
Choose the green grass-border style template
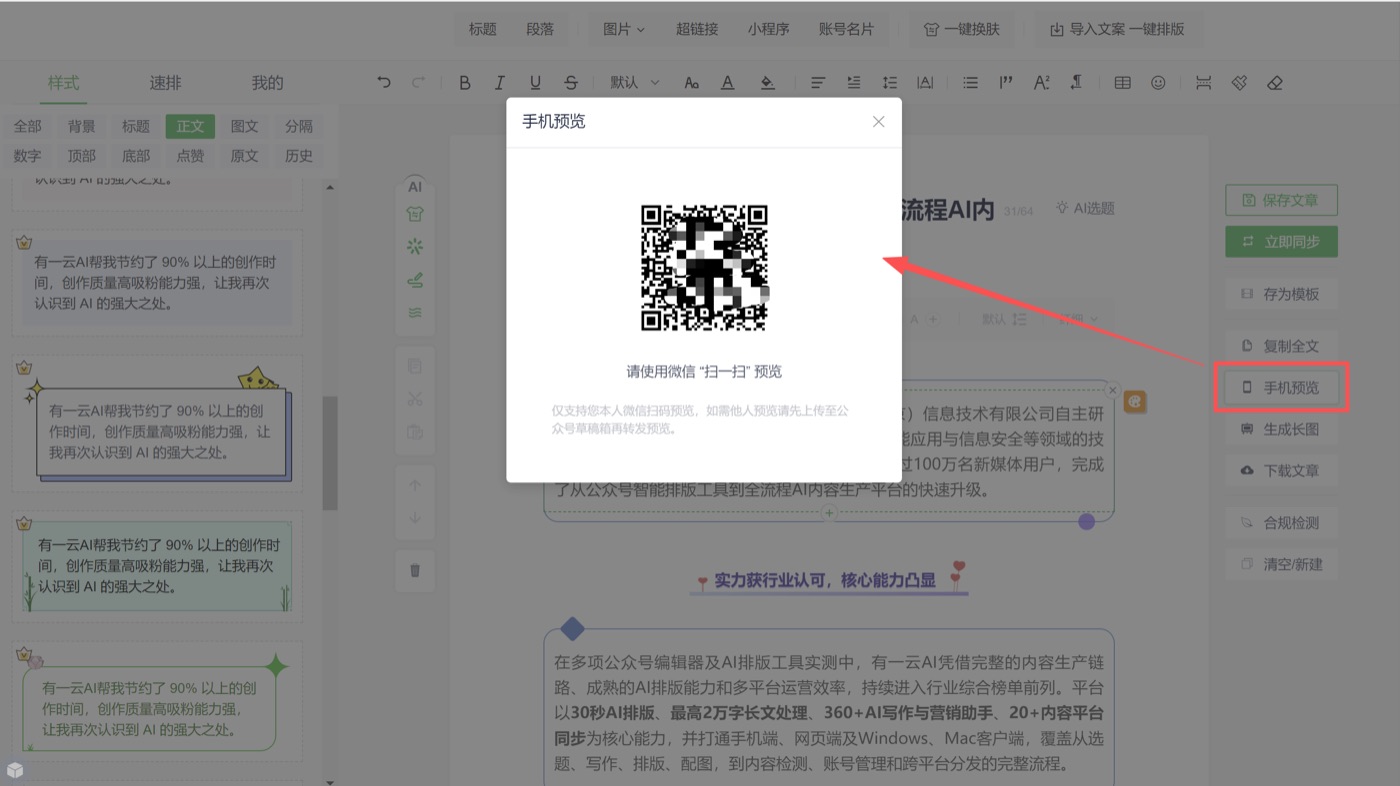pyautogui.click(x=157, y=566)
